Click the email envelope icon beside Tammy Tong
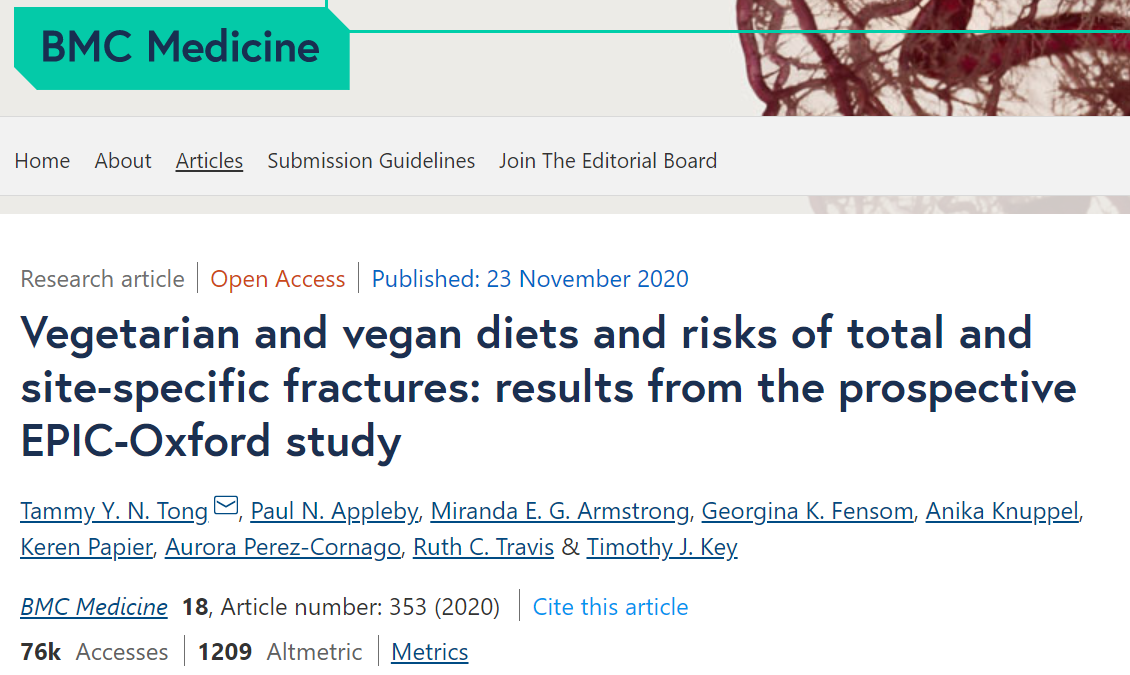This screenshot has width=1130, height=675. point(226,506)
